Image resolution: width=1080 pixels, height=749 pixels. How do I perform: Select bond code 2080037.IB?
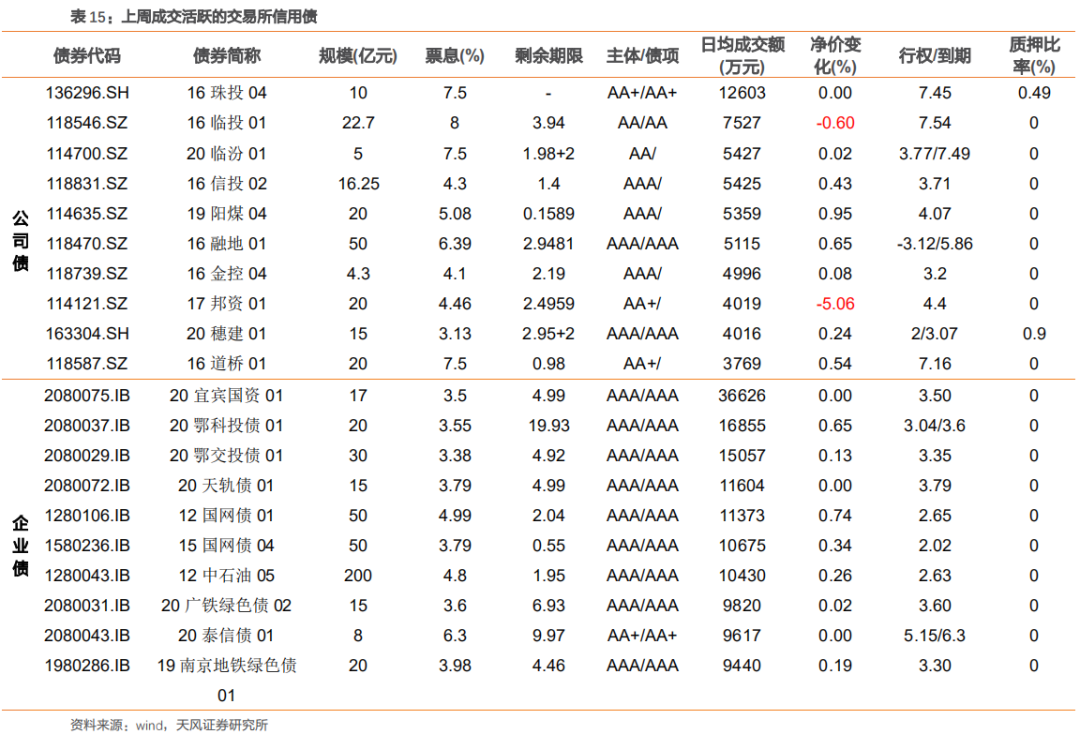pos(87,426)
